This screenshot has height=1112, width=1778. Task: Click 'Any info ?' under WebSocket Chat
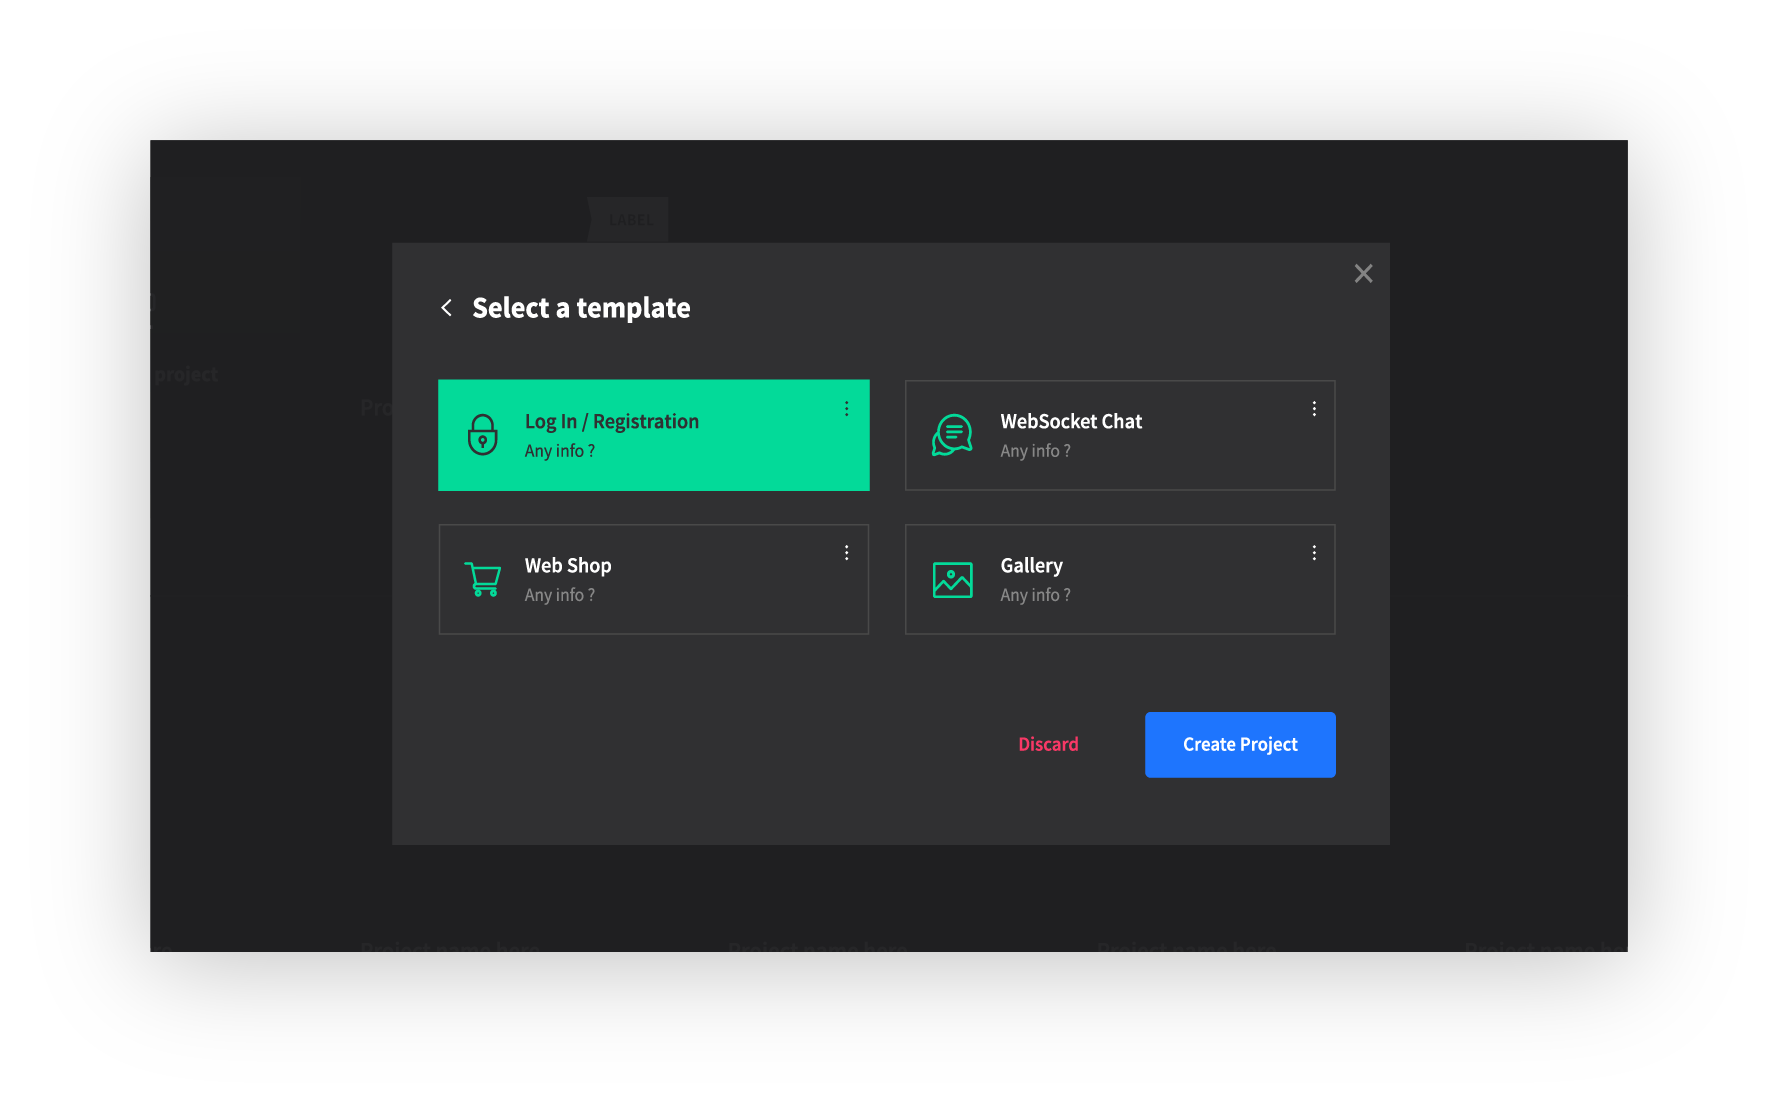pyautogui.click(x=1035, y=451)
